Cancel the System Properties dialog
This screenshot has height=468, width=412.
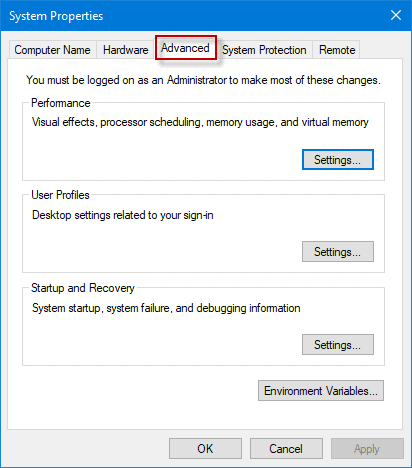coord(286,449)
